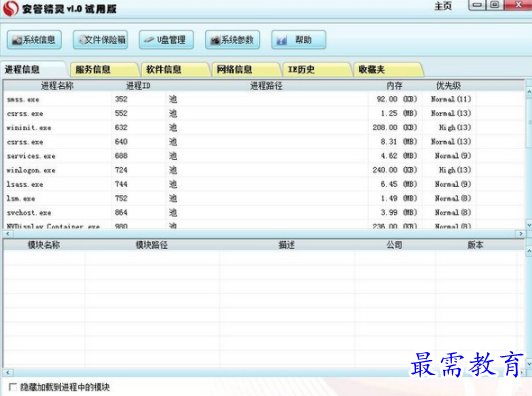Select the services.exe process row

coord(264,156)
